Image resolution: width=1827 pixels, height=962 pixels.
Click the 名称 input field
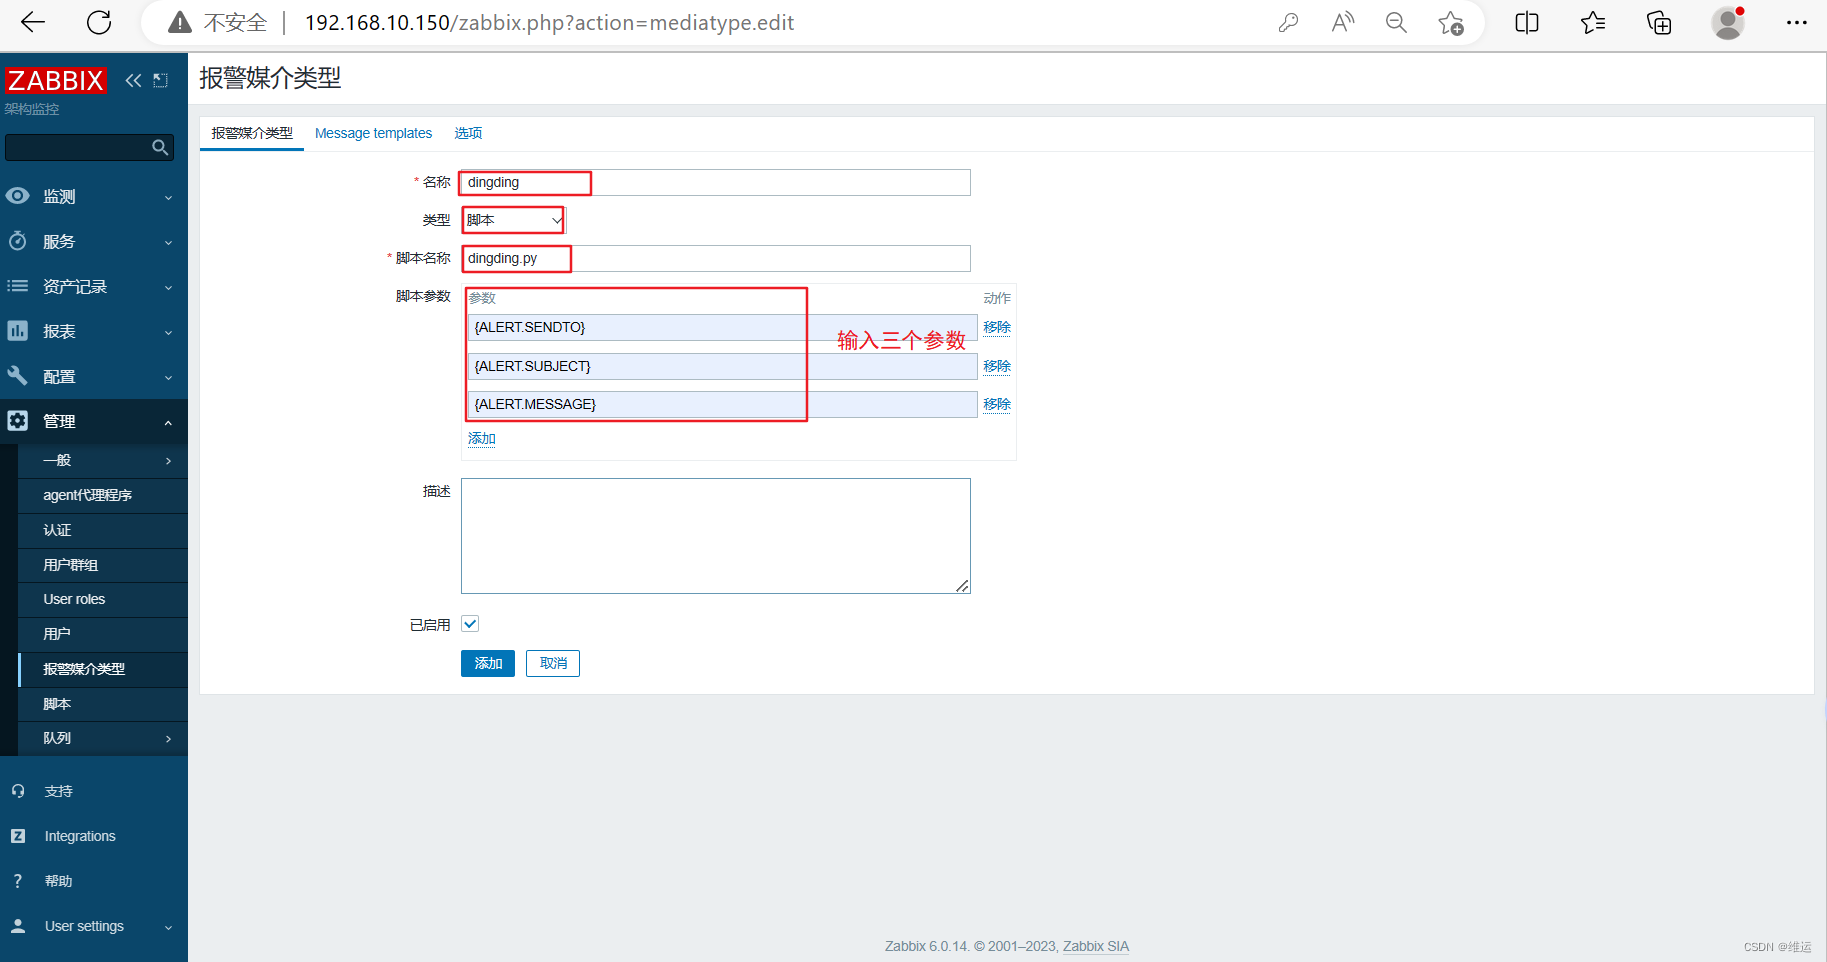coord(716,182)
